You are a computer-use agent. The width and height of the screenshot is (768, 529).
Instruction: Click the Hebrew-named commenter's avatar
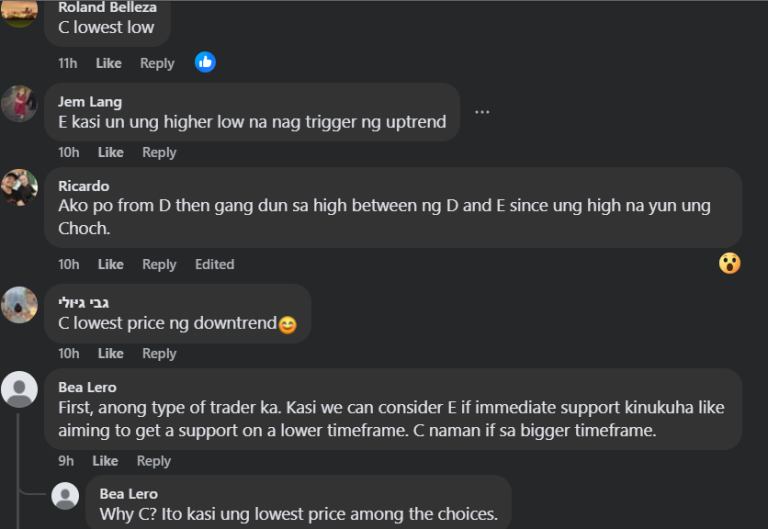coord(20,304)
